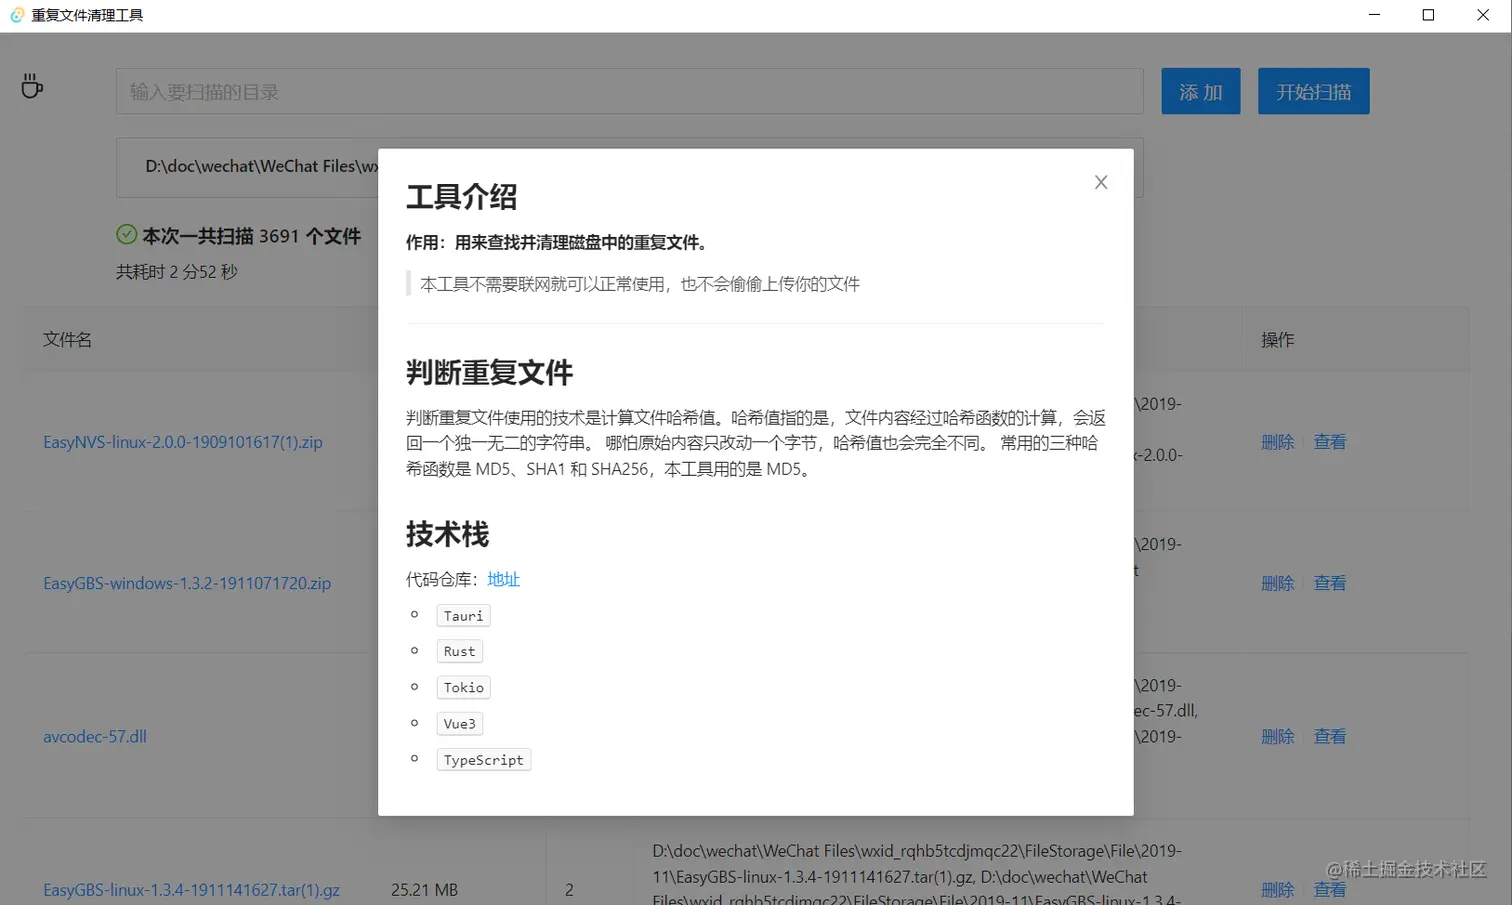Delete EasyNVS-linux-2.0.0 zip row
Image resolution: width=1512 pixels, height=905 pixels.
1278,442
